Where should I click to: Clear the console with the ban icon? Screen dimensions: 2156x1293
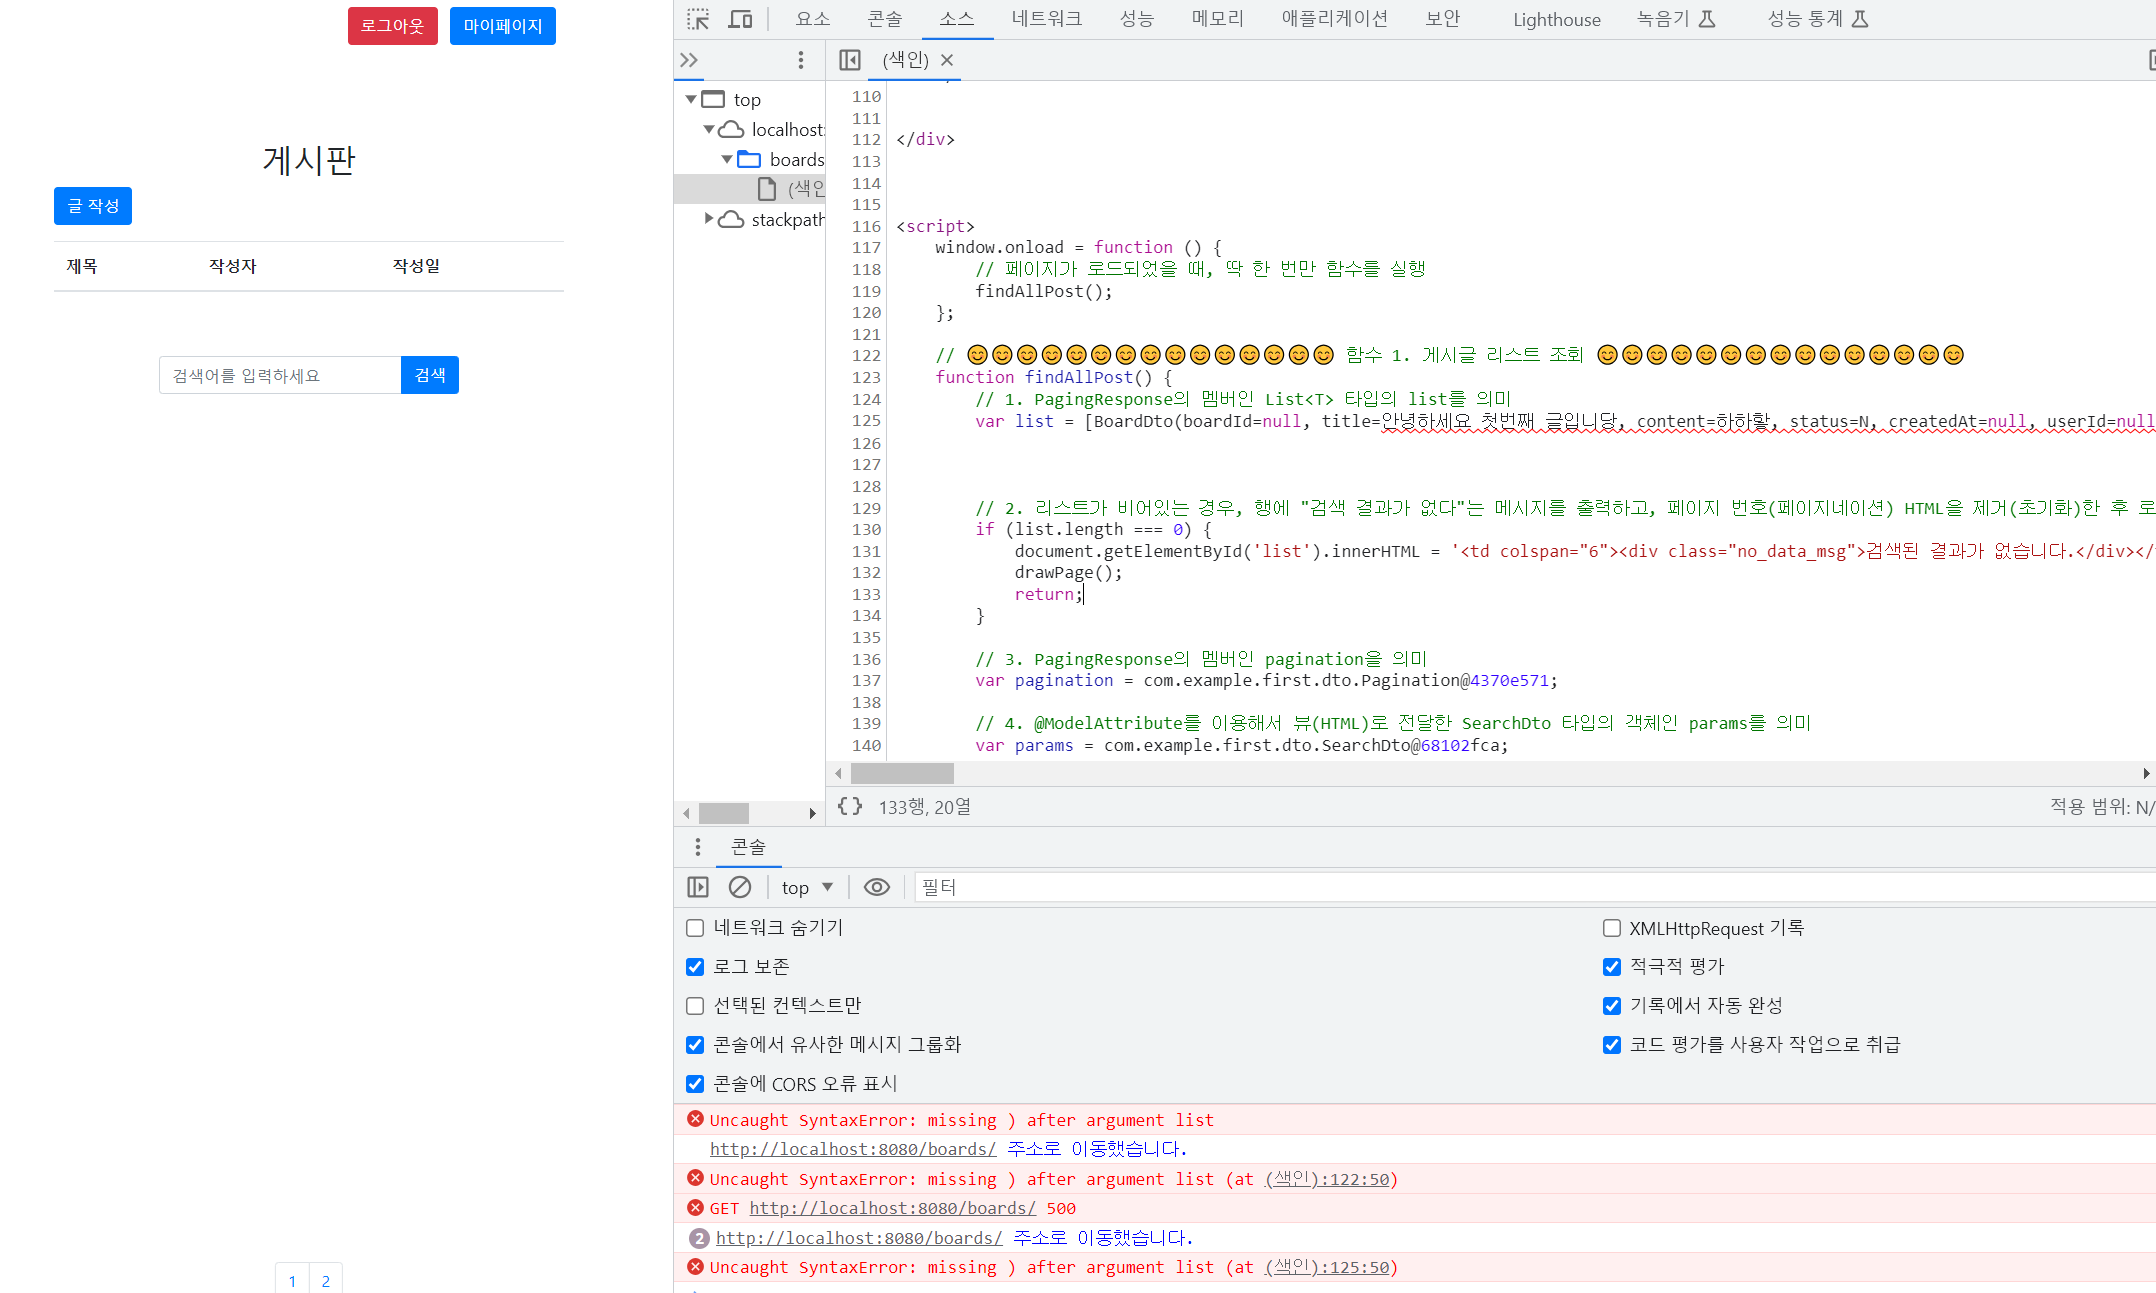(739, 887)
